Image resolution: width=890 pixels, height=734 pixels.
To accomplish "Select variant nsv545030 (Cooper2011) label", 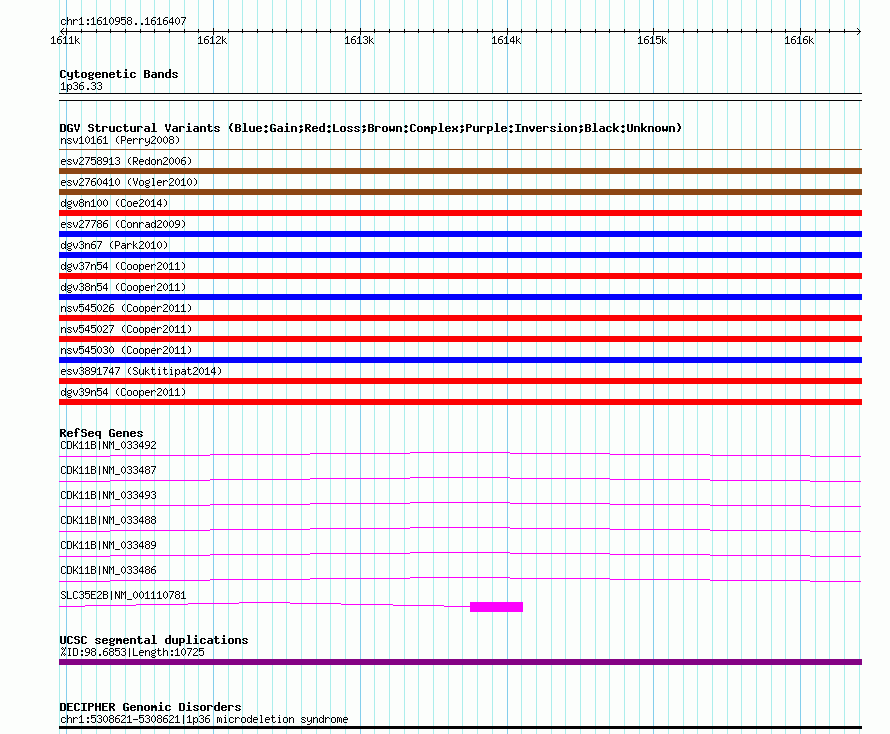I will [x=126, y=350].
